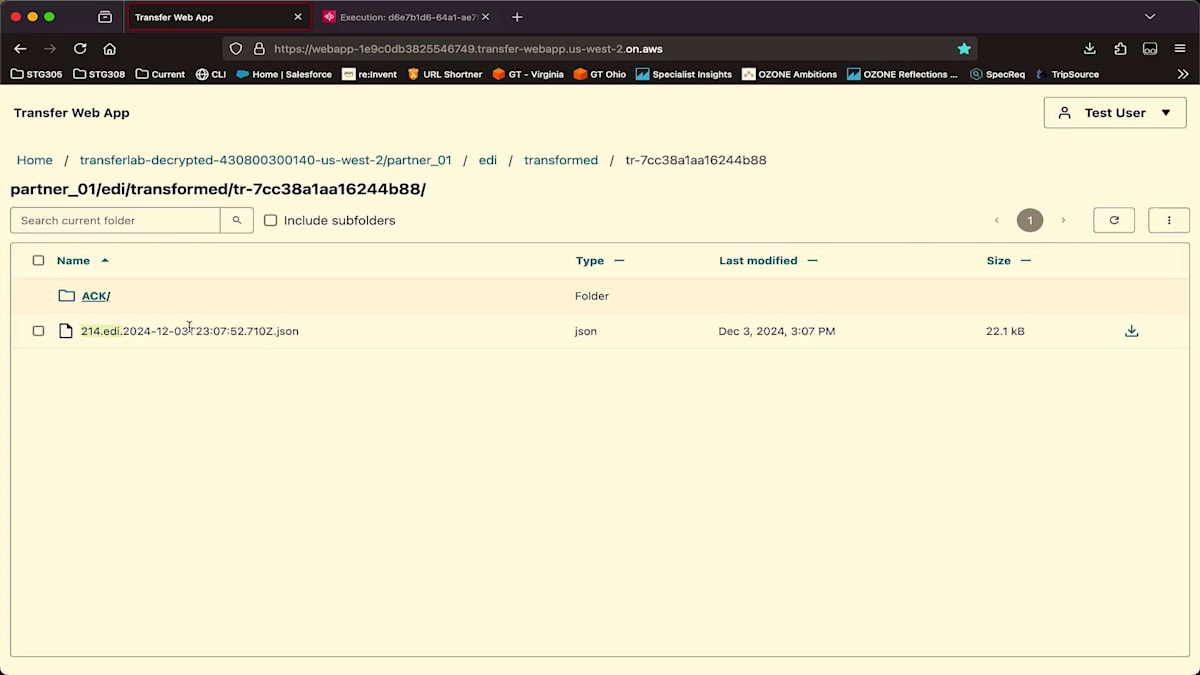The image size is (1200, 675).
Task: Open the browser downloads panel
Action: click(x=1090, y=48)
